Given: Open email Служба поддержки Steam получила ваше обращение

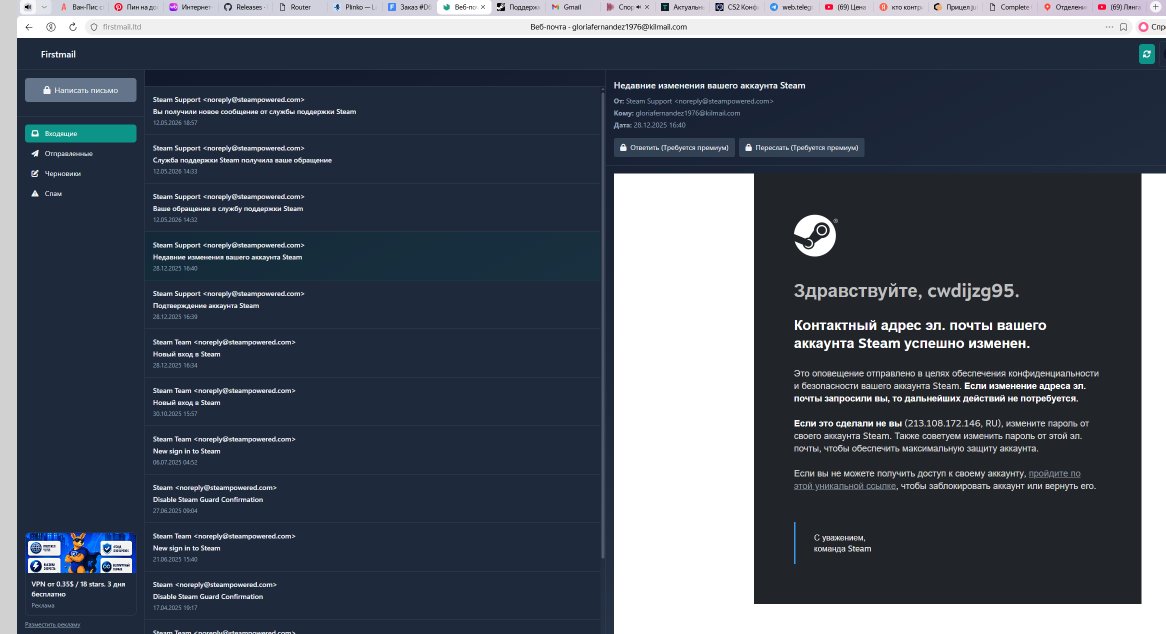Looking at the screenshot, I should pos(373,159).
